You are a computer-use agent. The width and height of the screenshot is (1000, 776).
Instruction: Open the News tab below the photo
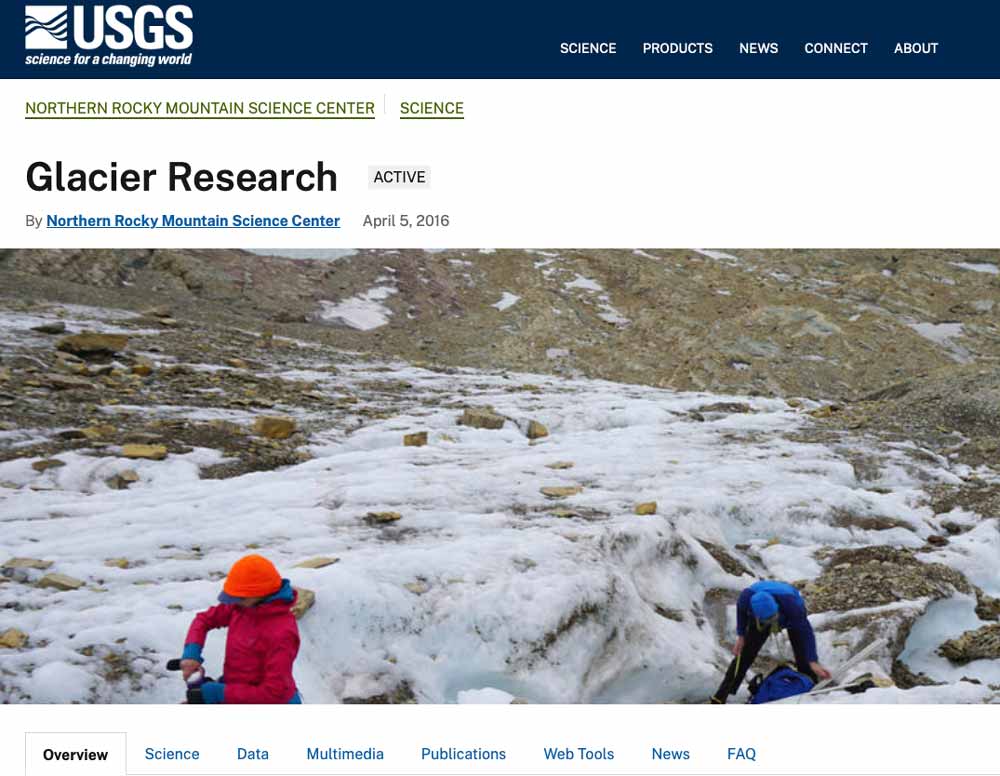pyautogui.click(x=670, y=754)
